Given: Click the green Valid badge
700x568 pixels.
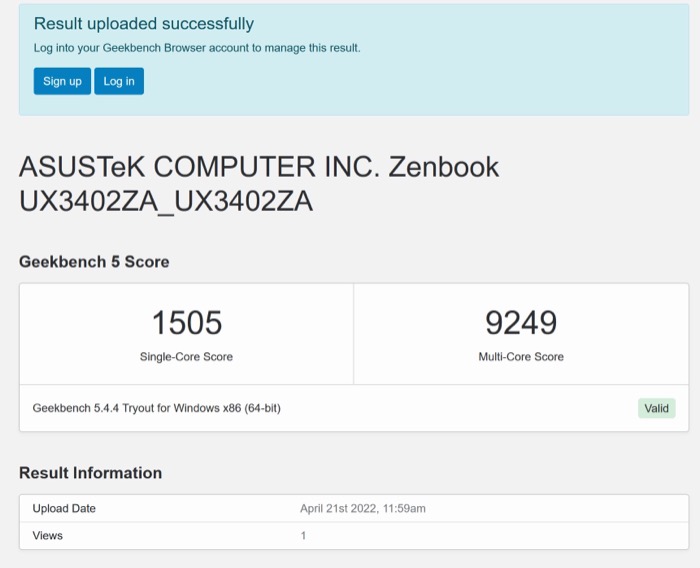Looking at the screenshot, I should click(656, 408).
